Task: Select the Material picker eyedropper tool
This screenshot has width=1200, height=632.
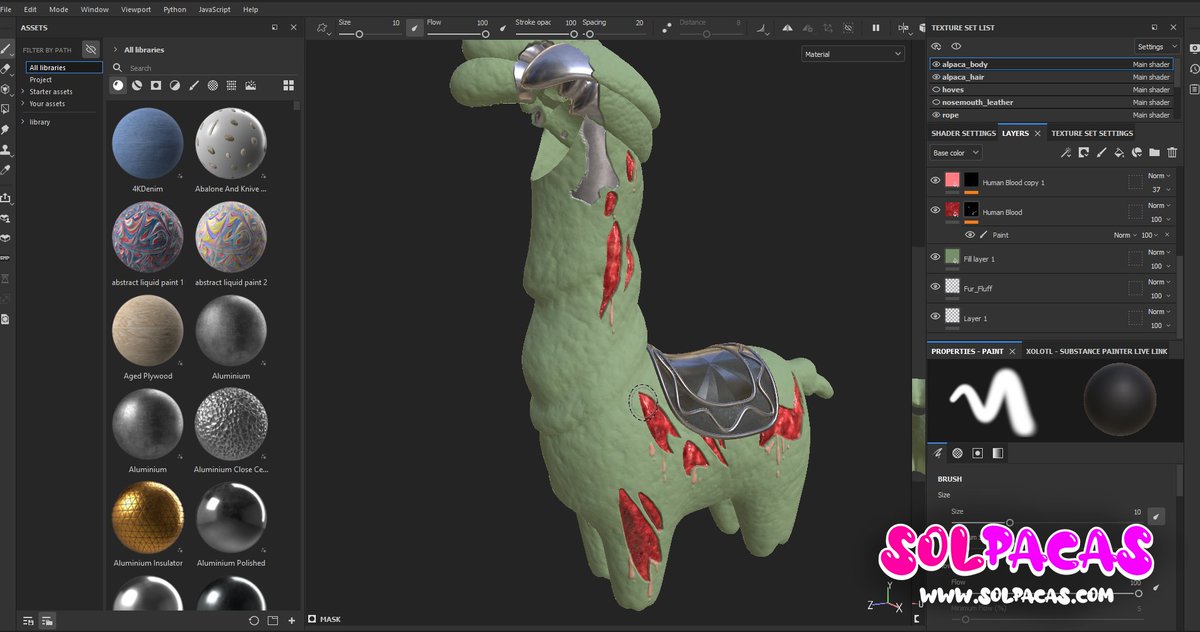Action: tap(6, 170)
